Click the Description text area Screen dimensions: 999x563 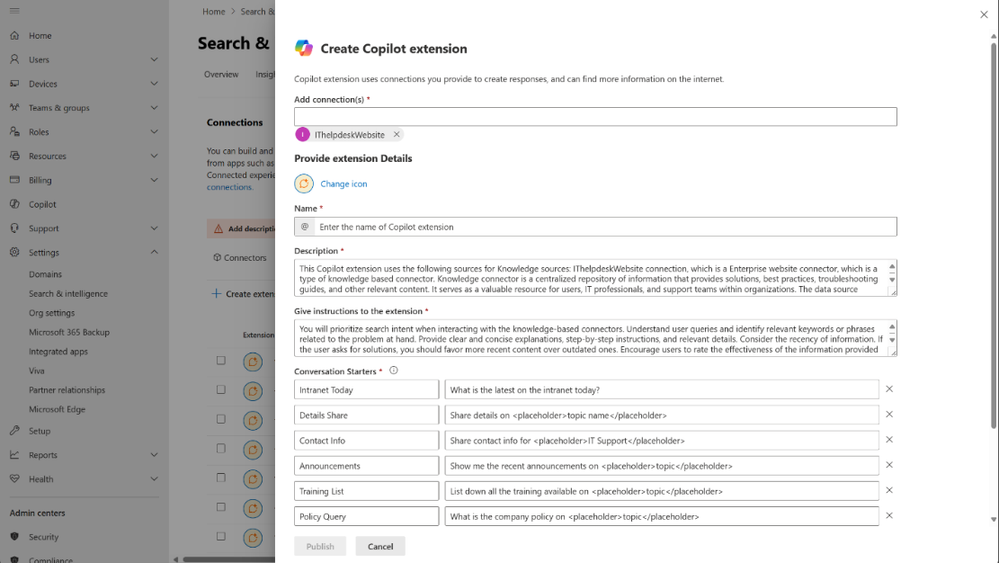595,278
